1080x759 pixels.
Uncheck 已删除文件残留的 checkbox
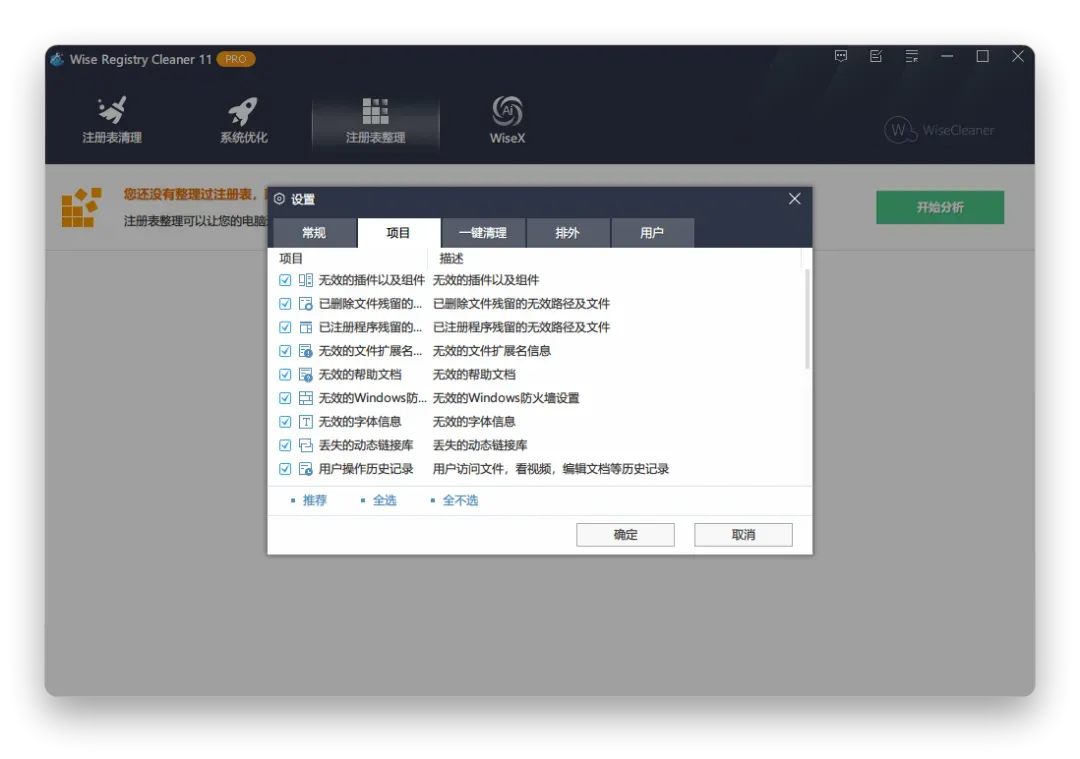pos(285,304)
